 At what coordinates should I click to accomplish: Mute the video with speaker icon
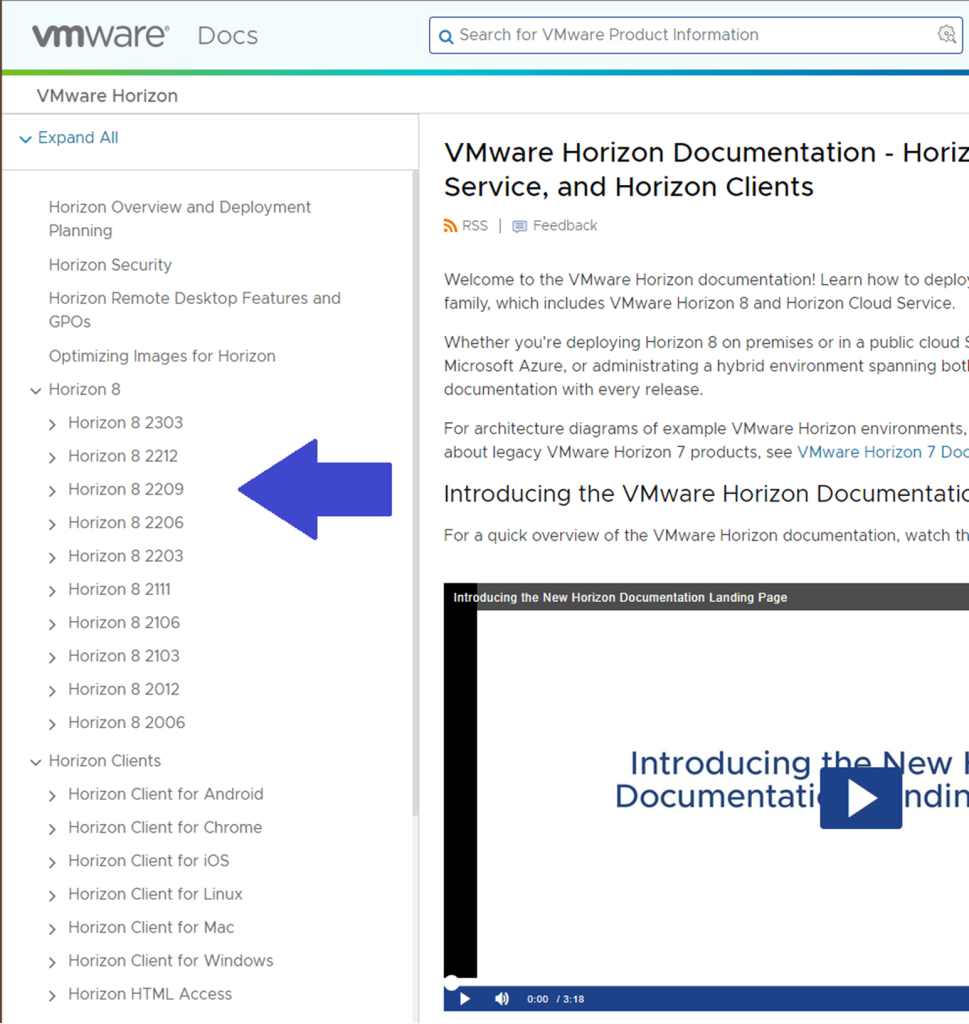click(x=501, y=998)
